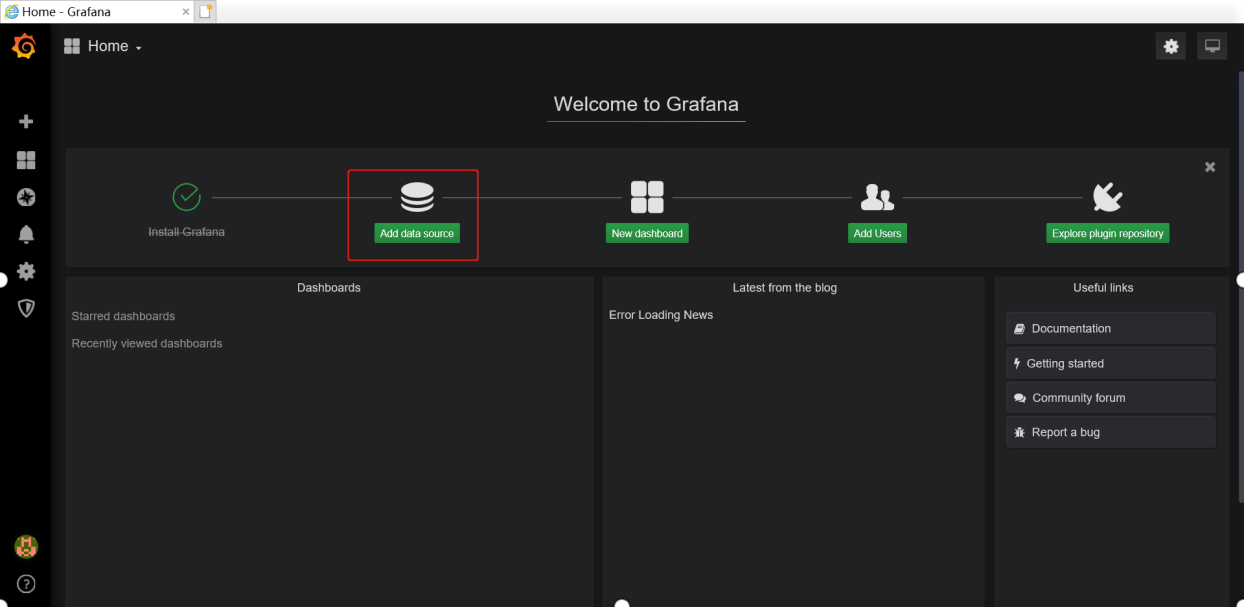Open the Community forum link

[1111, 397]
